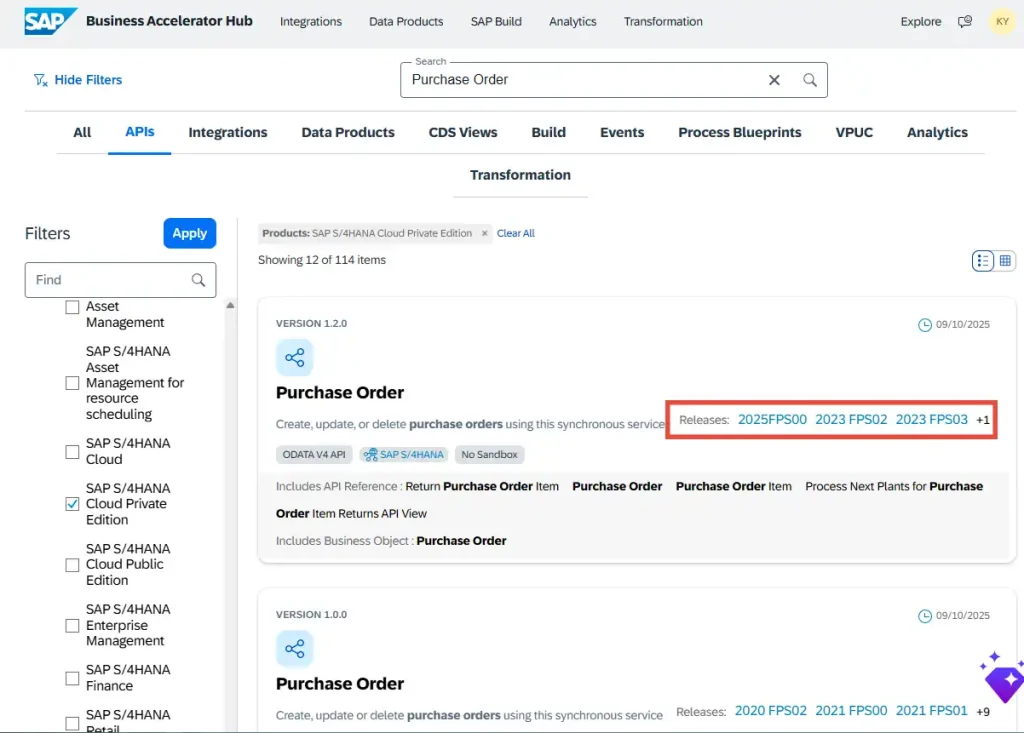Screen dimensions: 1024x733
Task: Click the Purchase Order API network icon
Action: (294, 357)
